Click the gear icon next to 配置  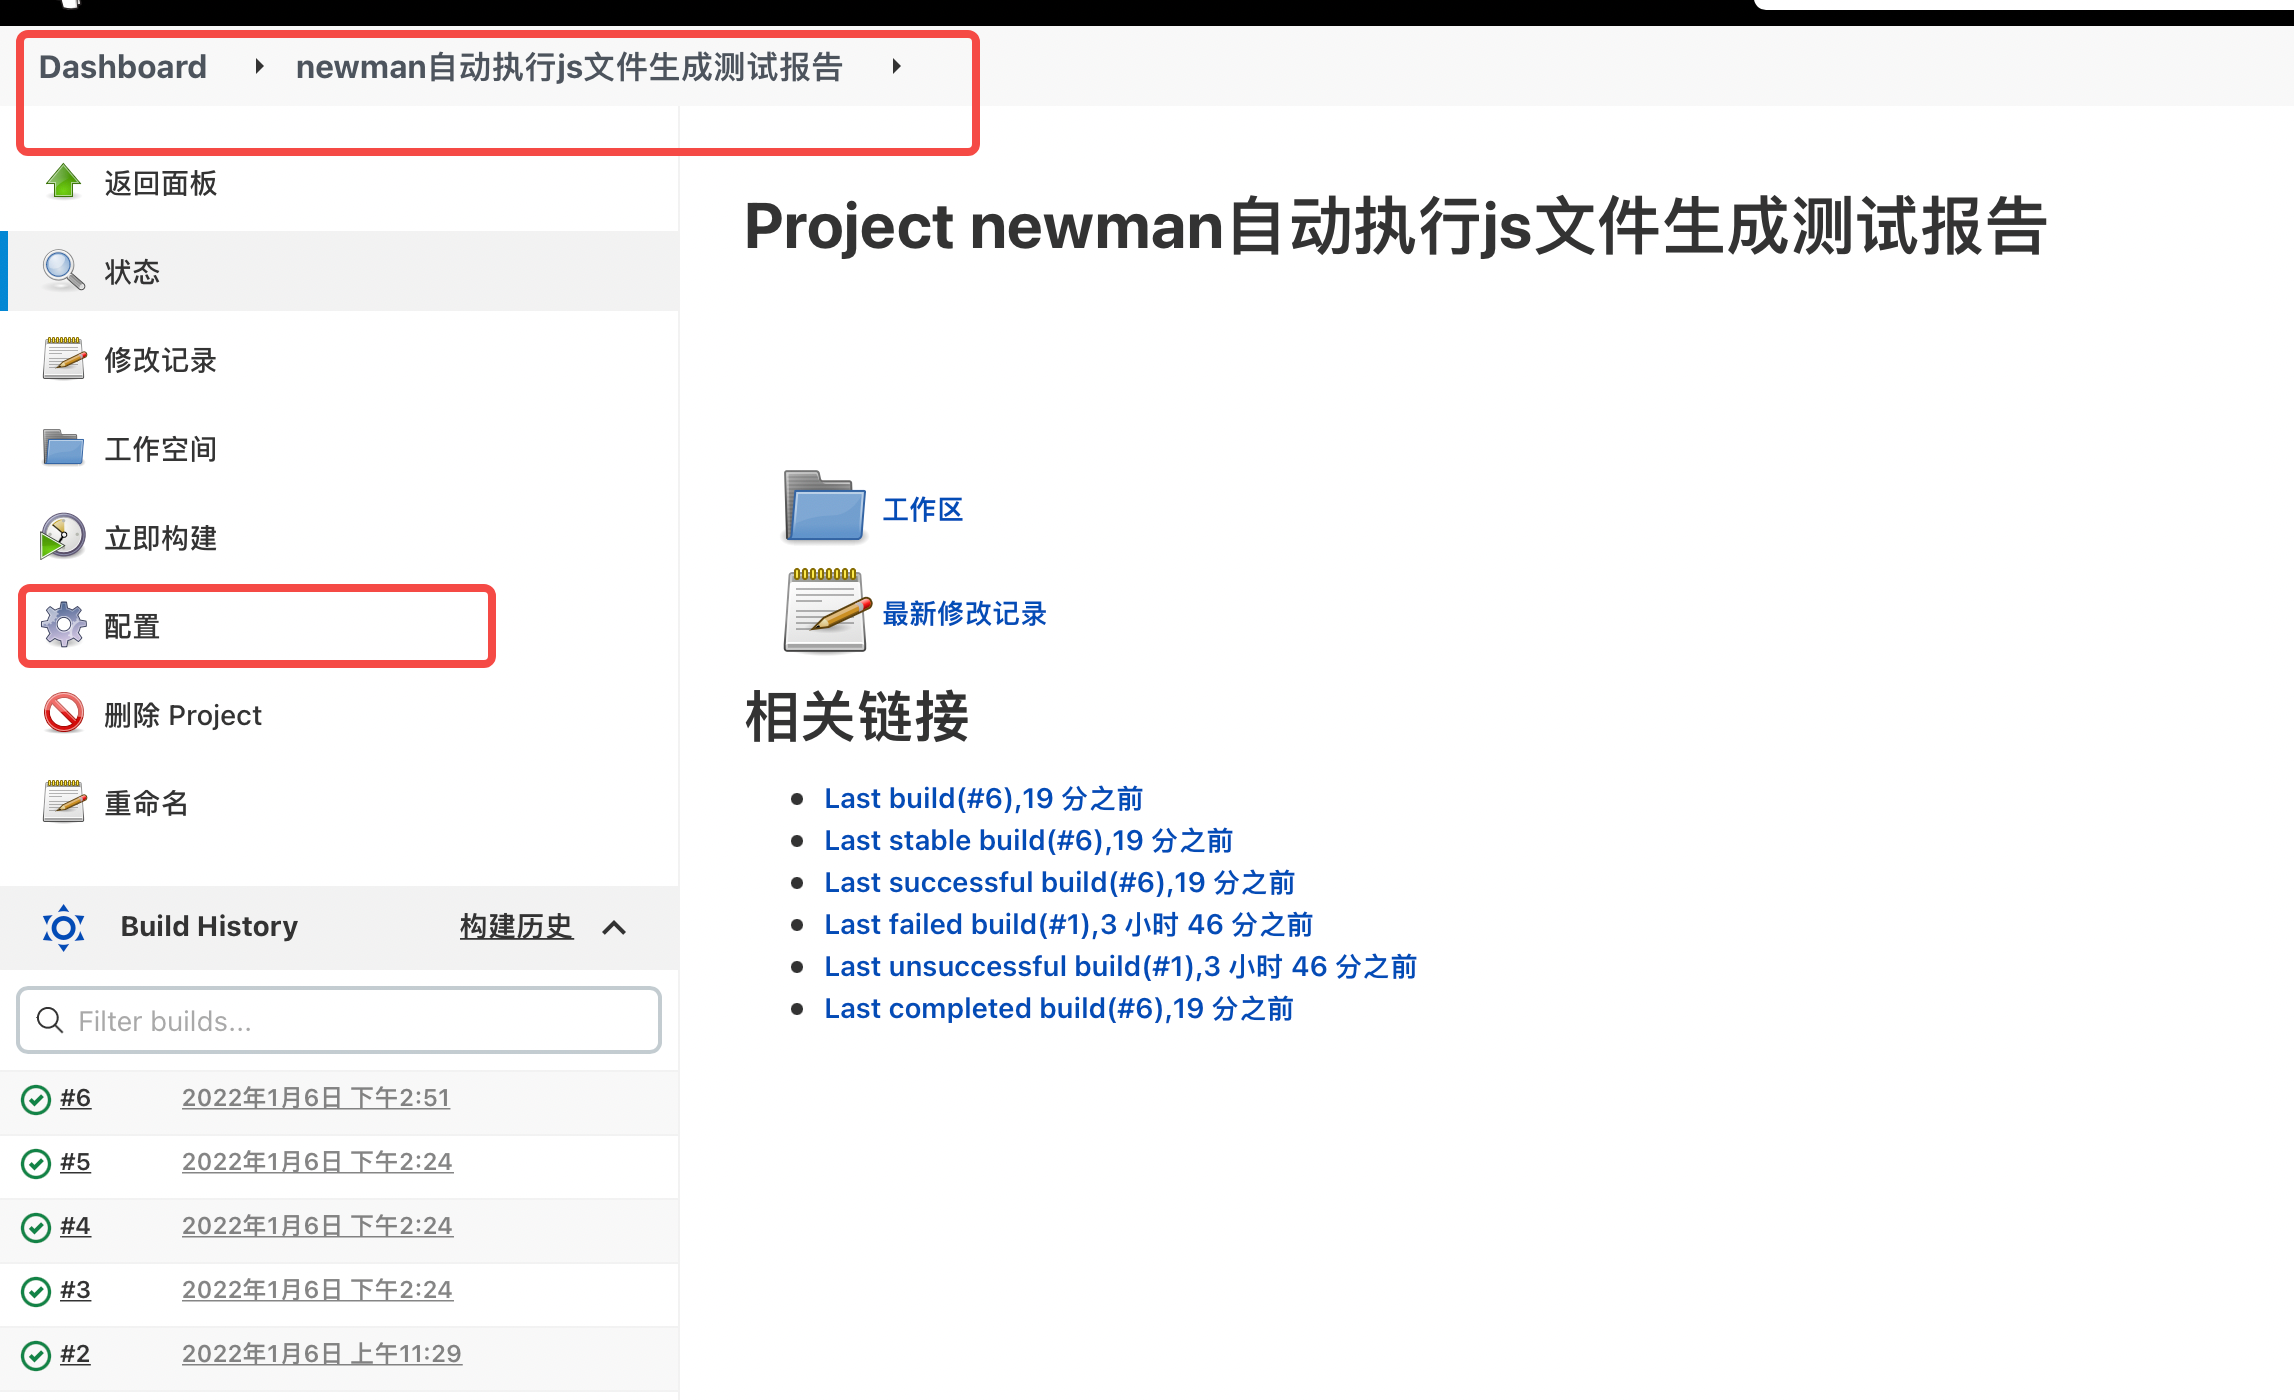pyautogui.click(x=63, y=625)
